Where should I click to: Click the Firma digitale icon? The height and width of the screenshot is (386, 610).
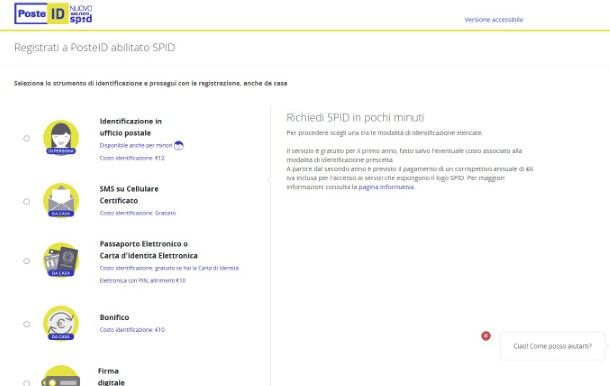tap(61, 376)
